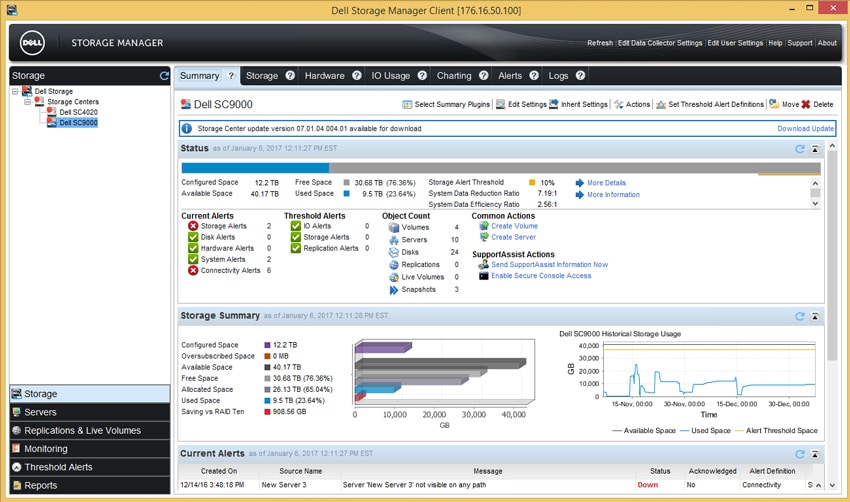
Task: Click Edit Settings for Dell SC9000
Action: click(521, 104)
